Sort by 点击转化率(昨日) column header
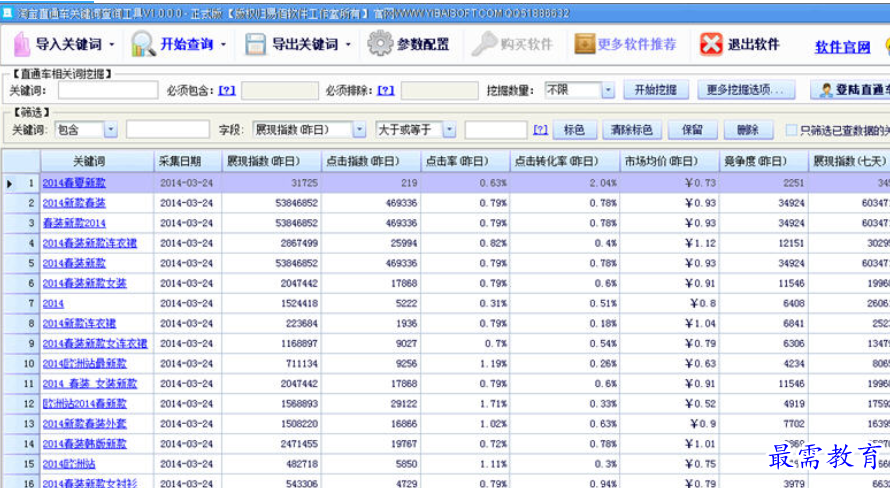Image resolution: width=890 pixels, height=488 pixels. pyautogui.click(x=565, y=162)
